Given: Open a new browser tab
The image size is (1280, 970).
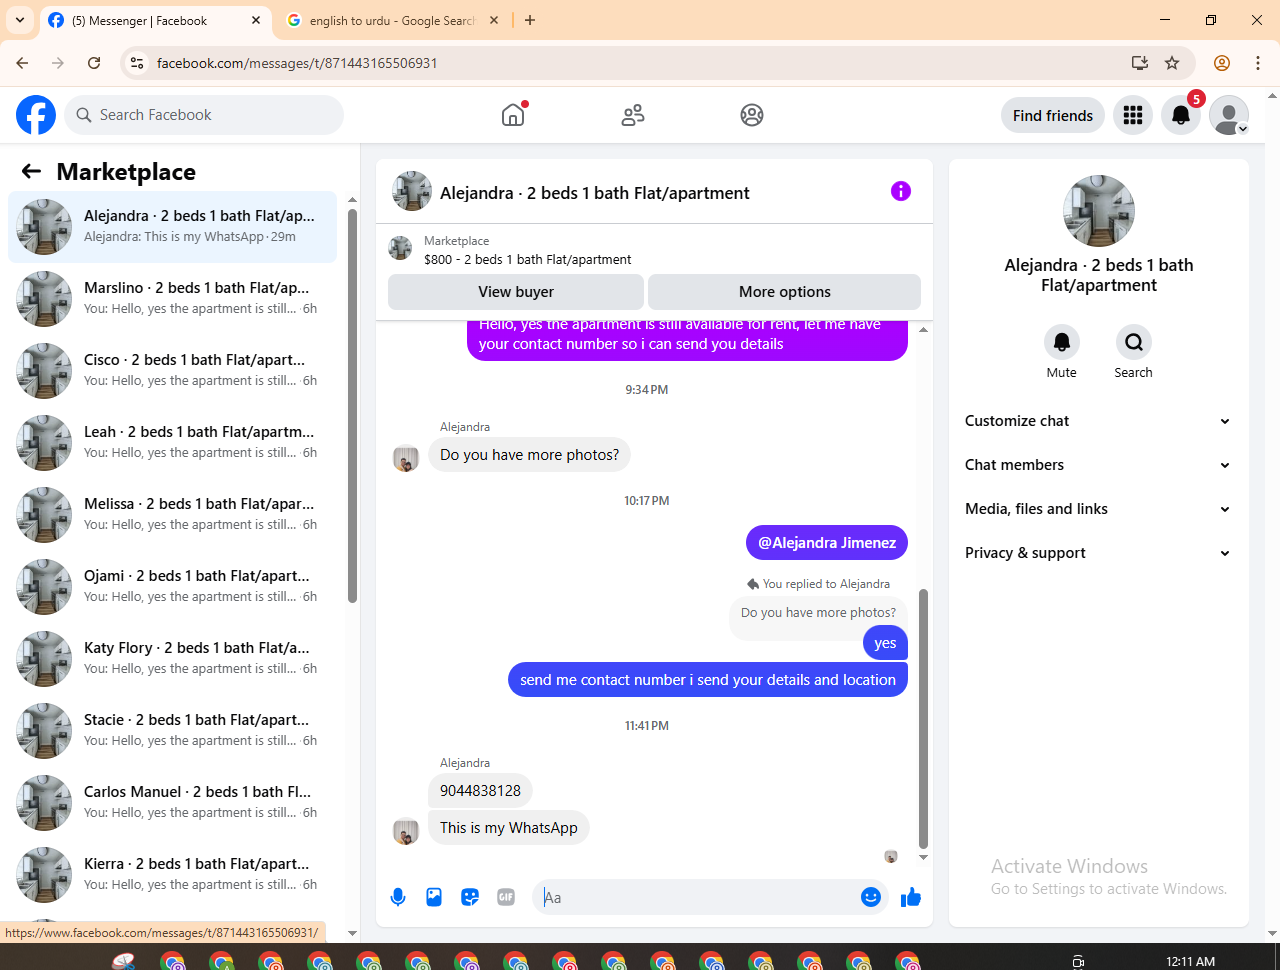Looking at the screenshot, I should [x=530, y=20].
